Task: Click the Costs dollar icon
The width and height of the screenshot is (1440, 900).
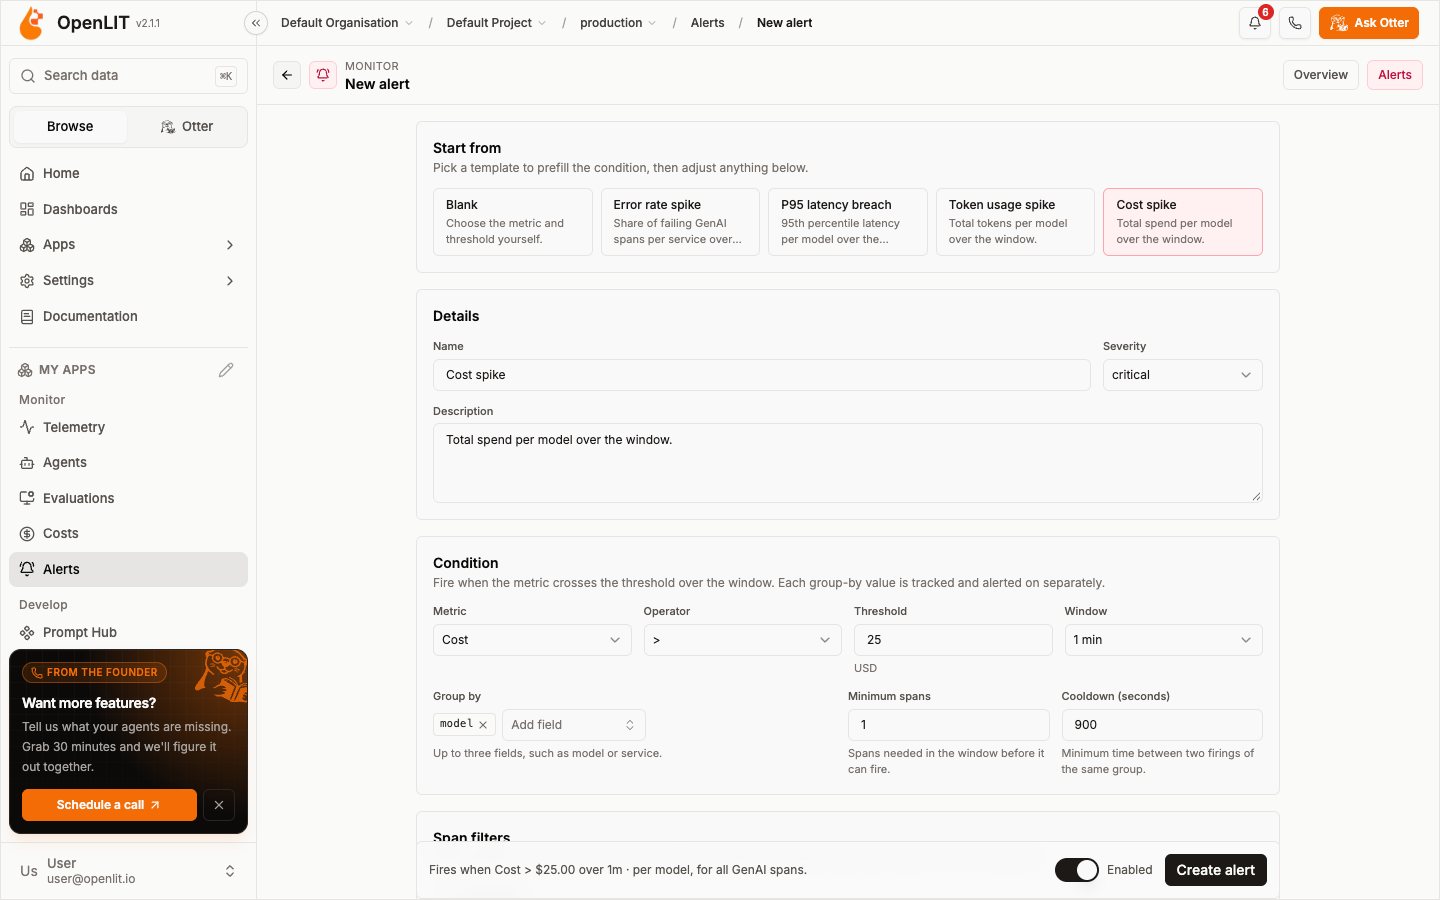Action: (x=27, y=534)
